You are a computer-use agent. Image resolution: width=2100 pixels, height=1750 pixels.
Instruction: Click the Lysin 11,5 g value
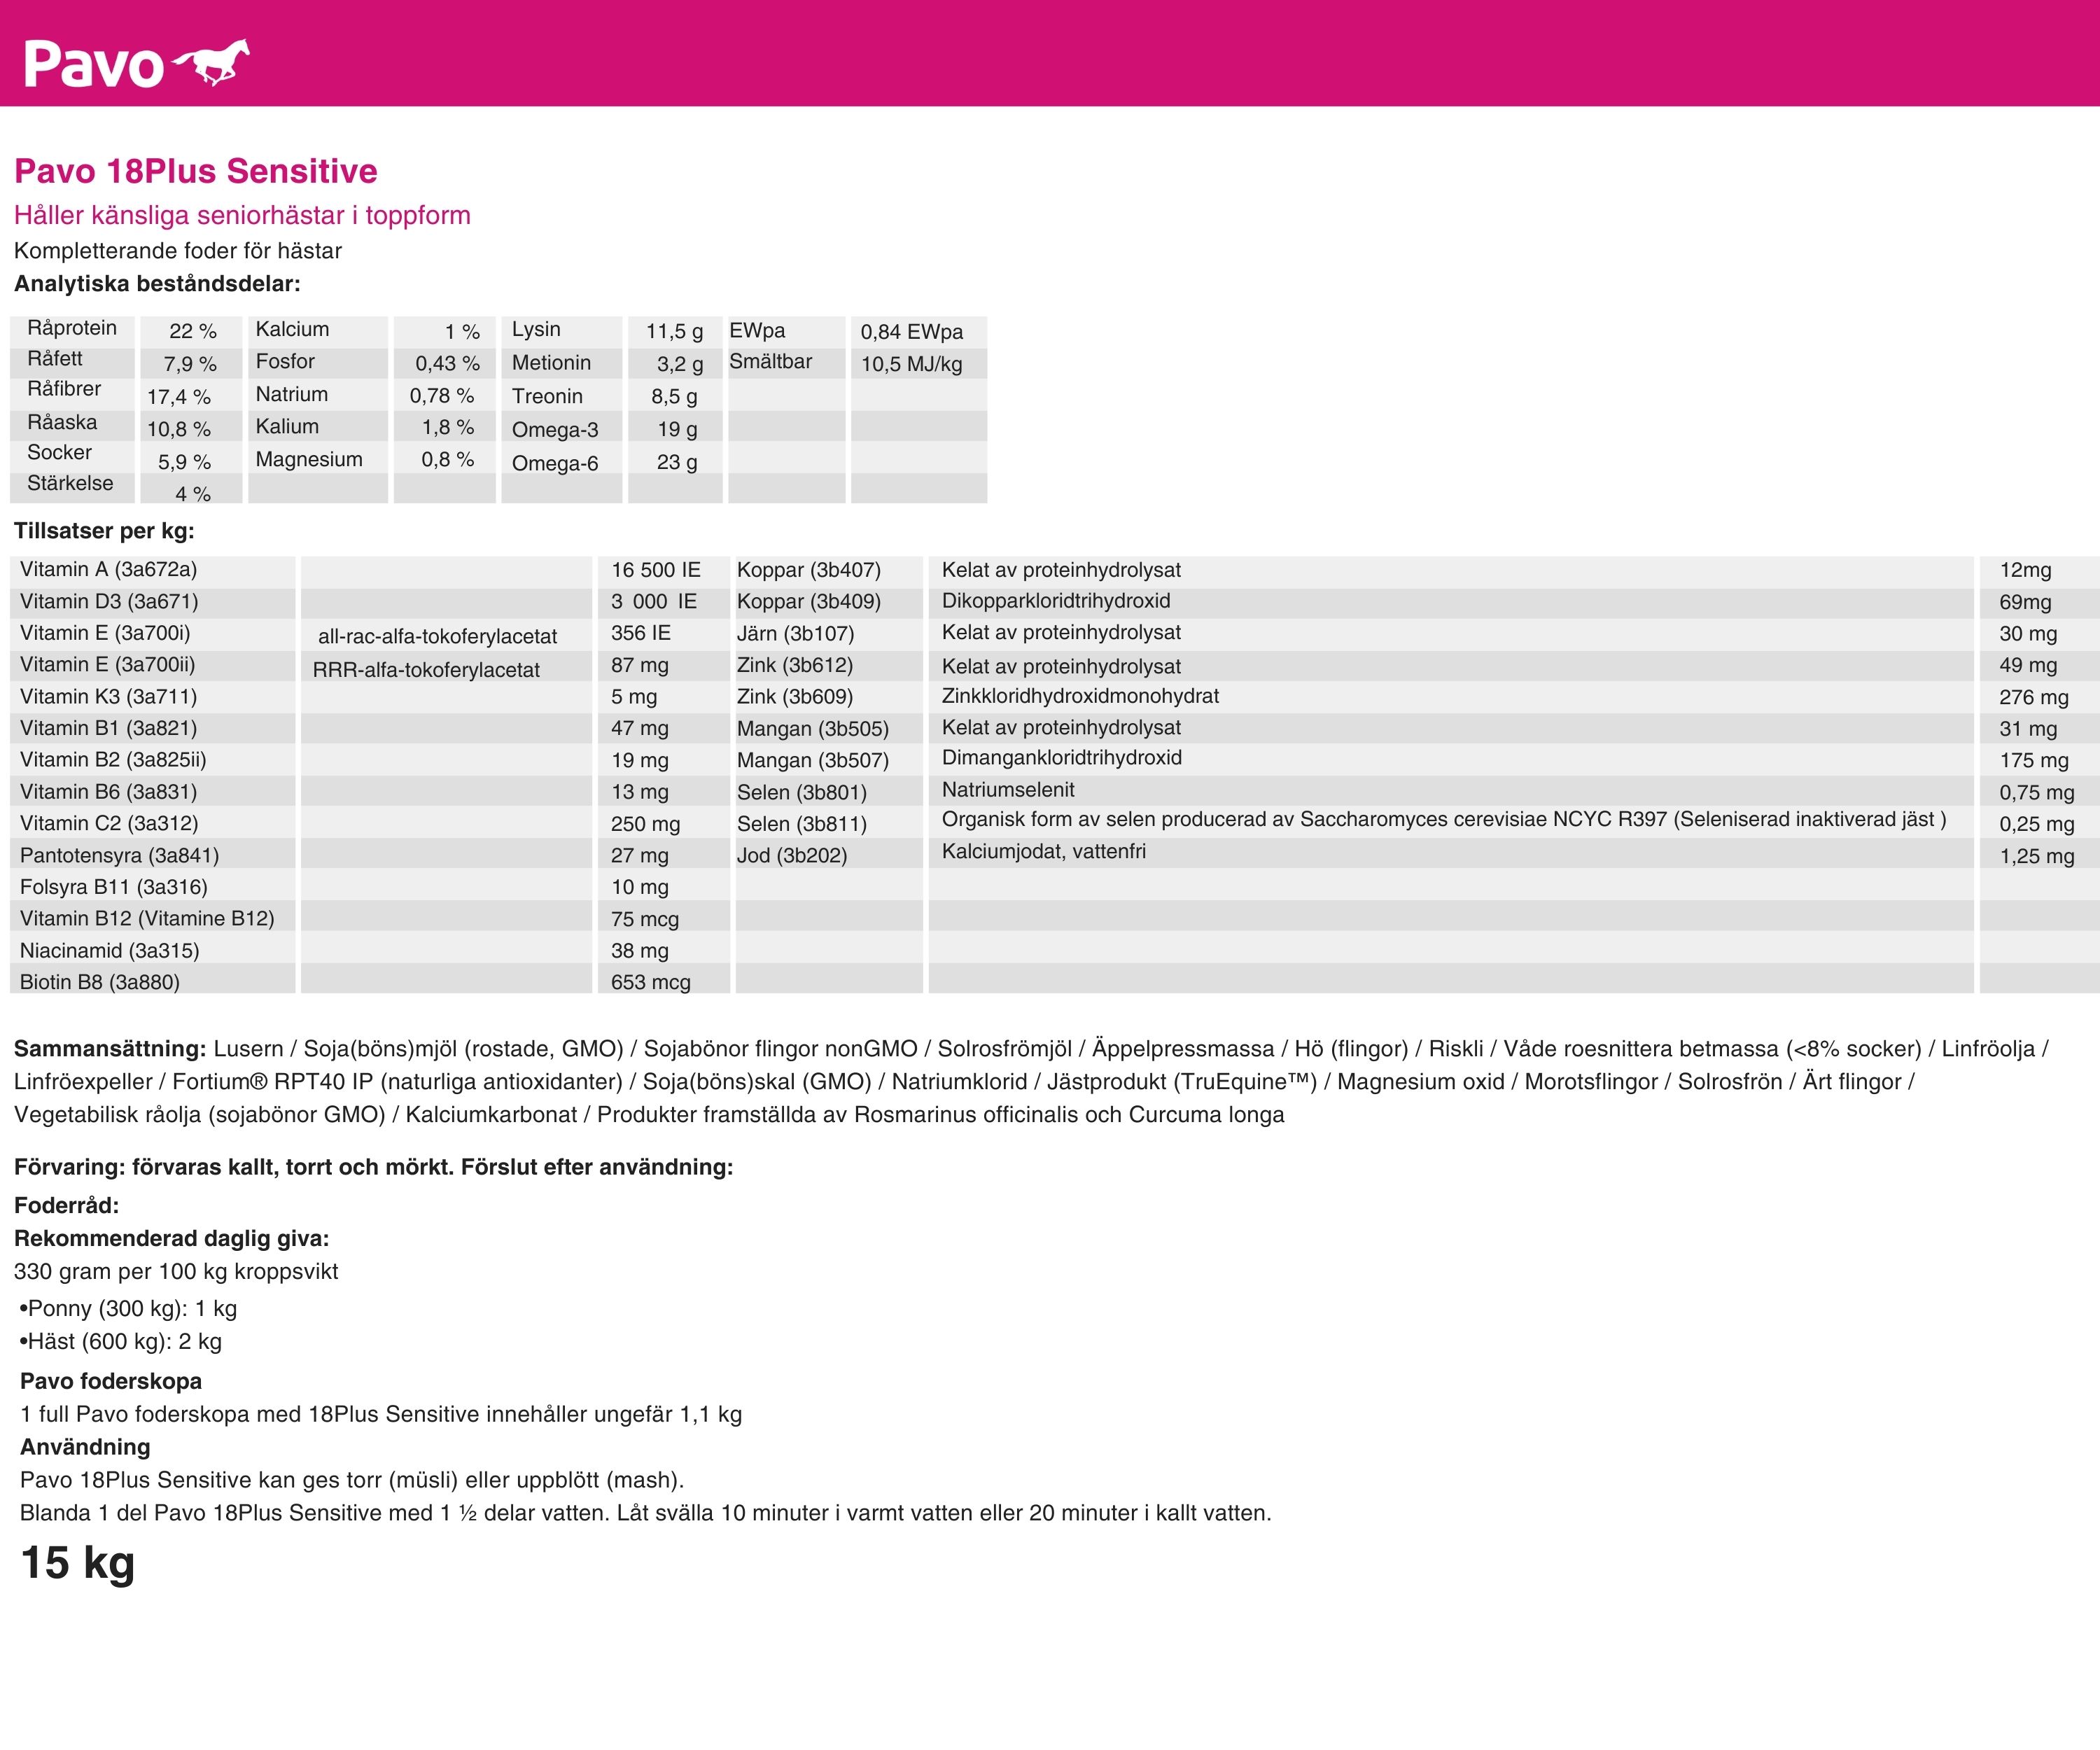[x=674, y=331]
